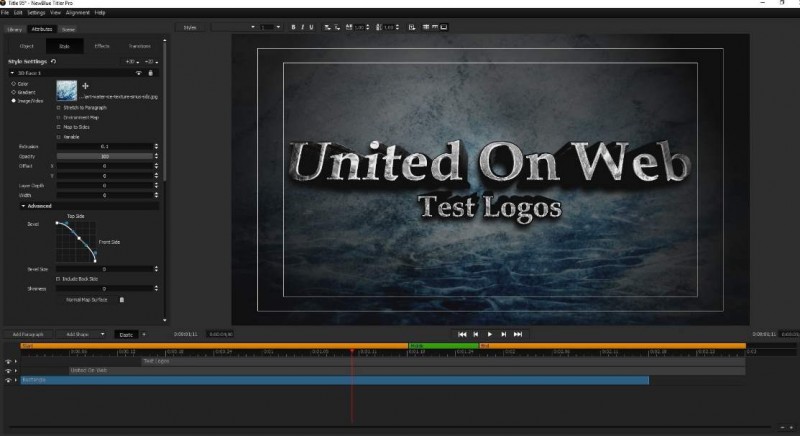The height and width of the screenshot is (436, 800).
Task: Open the +2D add layer dropdown
Action: tap(151, 62)
